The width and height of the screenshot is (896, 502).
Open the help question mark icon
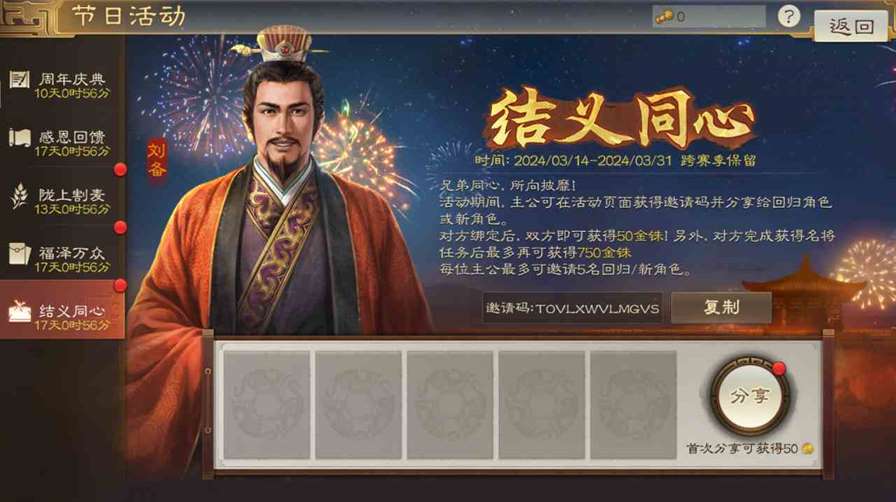(x=789, y=17)
